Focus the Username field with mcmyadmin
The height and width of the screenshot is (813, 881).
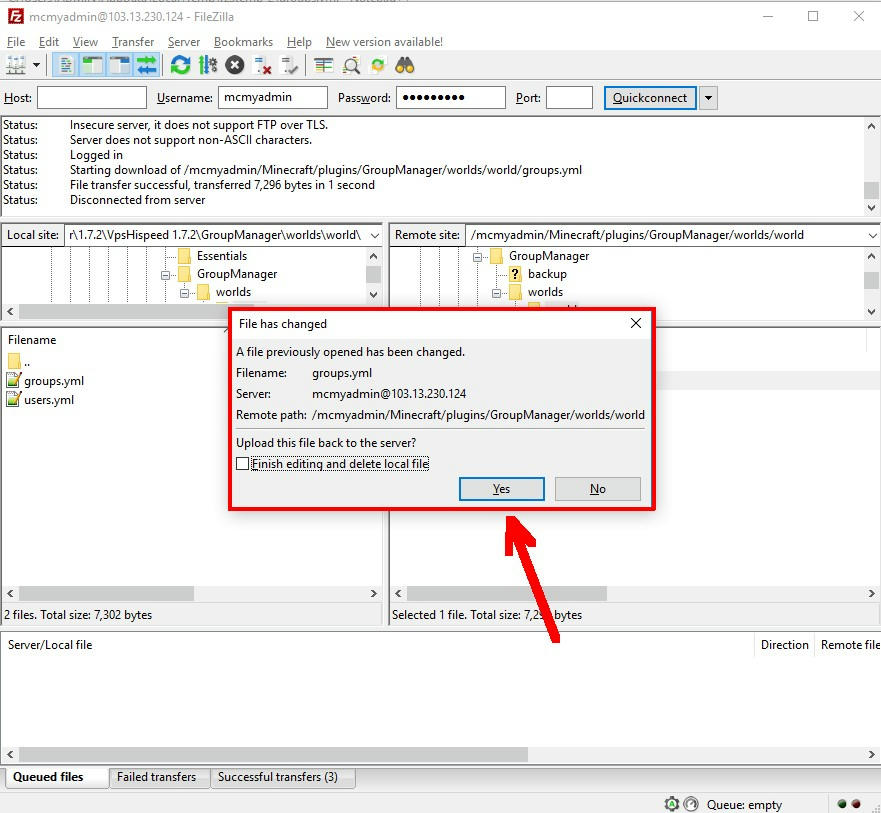pyautogui.click(x=273, y=97)
